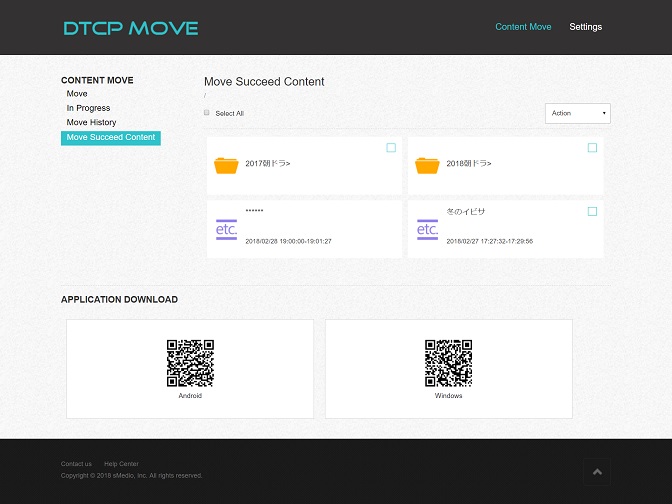672x504 pixels.
Task: Check the 2017朝ドラ folder checkbox
Action: (391, 148)
